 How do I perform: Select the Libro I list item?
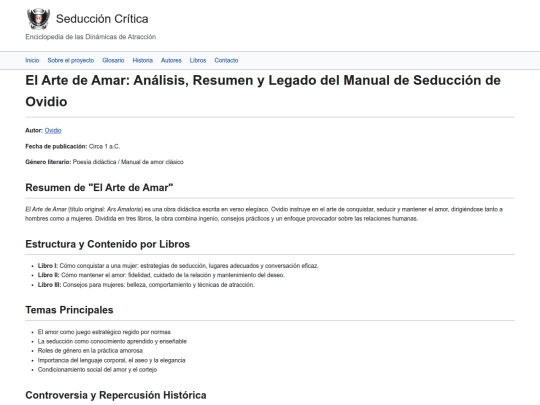pyautogui.click(x=178, y=266)
